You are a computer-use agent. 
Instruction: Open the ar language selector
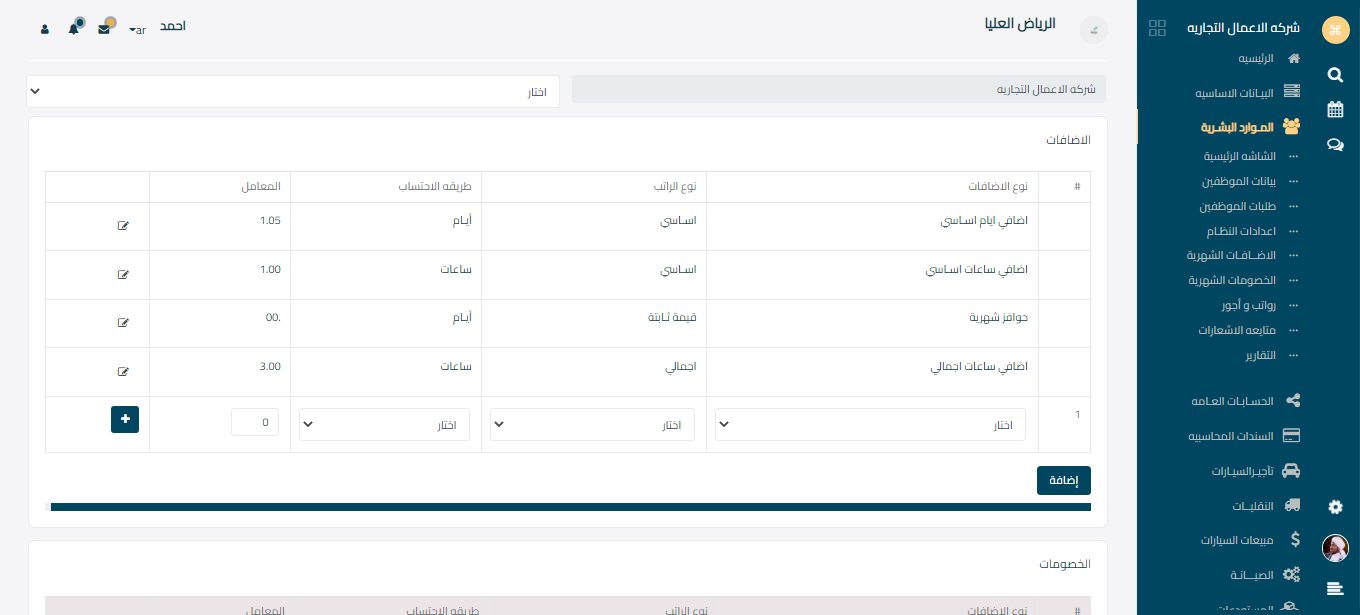[138, 30]
